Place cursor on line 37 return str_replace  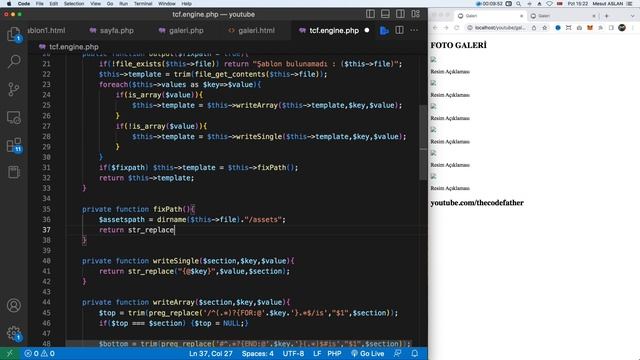[137, 230]
